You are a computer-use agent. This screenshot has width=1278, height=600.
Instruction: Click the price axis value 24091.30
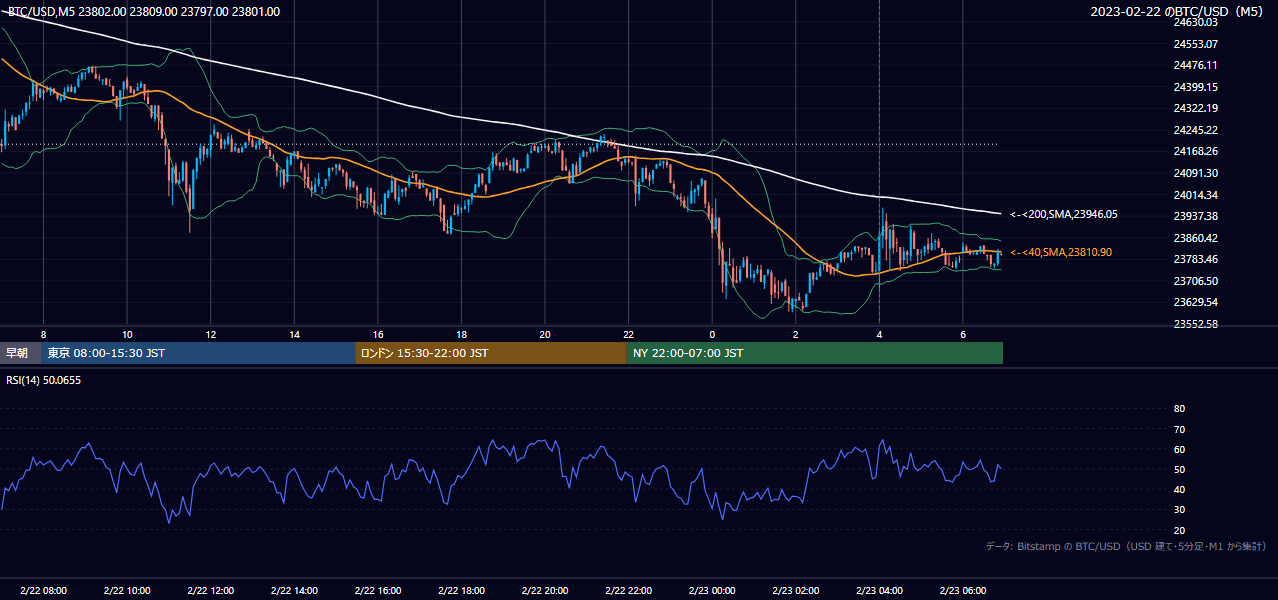pyautogui.click(x=1195, y=173)
